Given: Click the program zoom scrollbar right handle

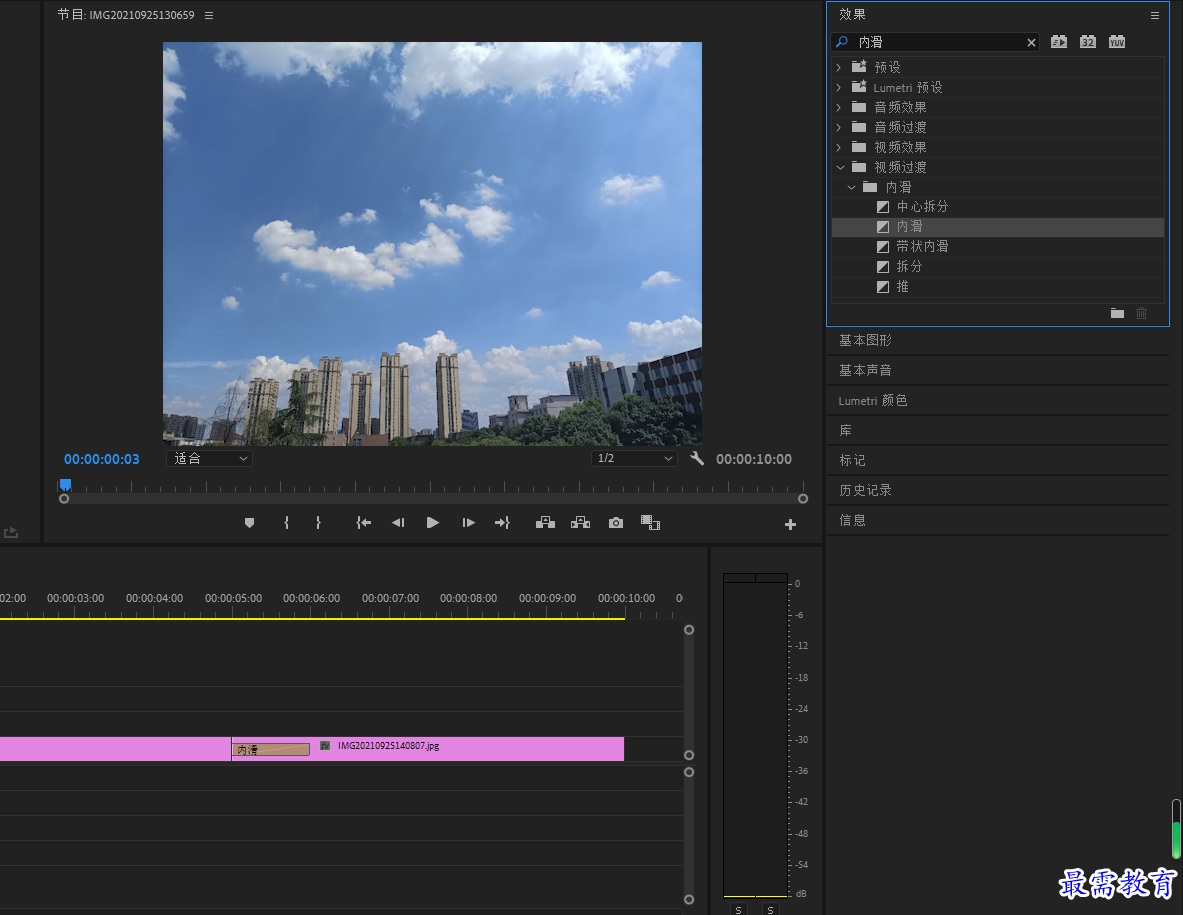Looking at the screenshot, I should pyautogui.click(x=803, y=499).
